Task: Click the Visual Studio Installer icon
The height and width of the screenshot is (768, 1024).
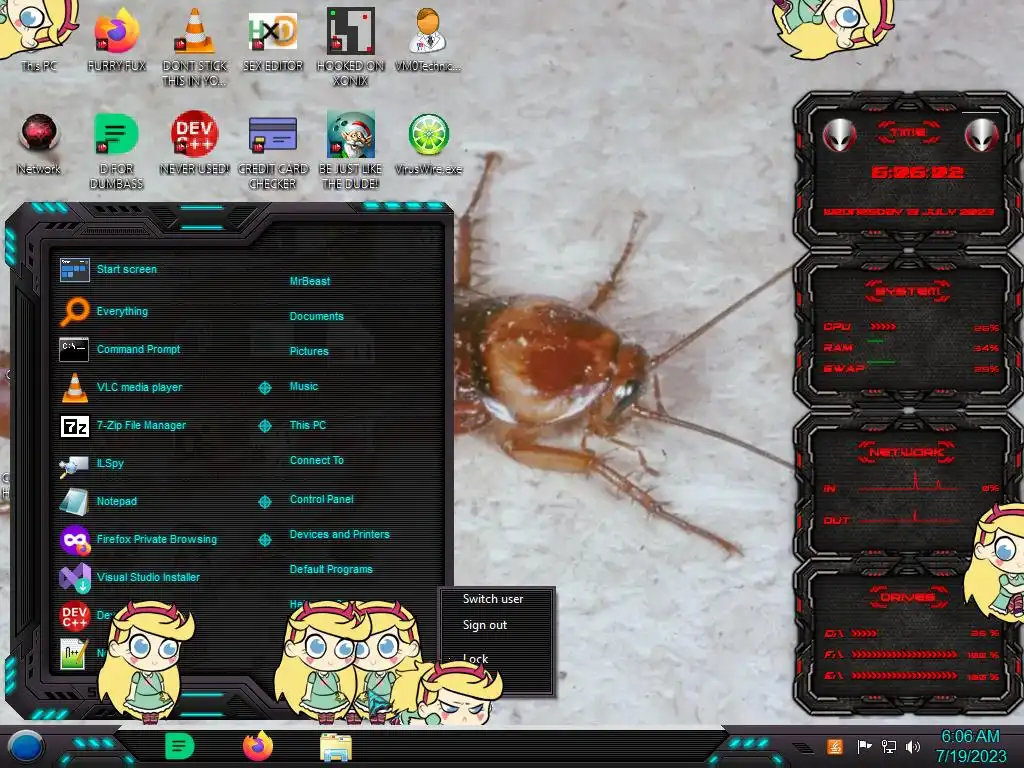Action: pyautogui.click(x=75, y=578)
